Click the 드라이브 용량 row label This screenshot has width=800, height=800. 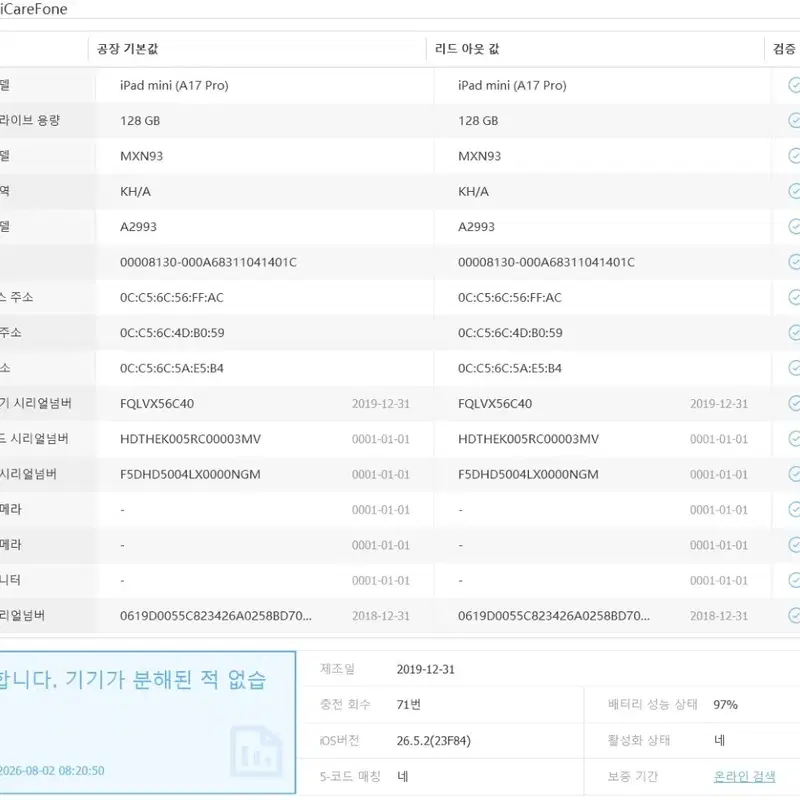coord(30,120)
